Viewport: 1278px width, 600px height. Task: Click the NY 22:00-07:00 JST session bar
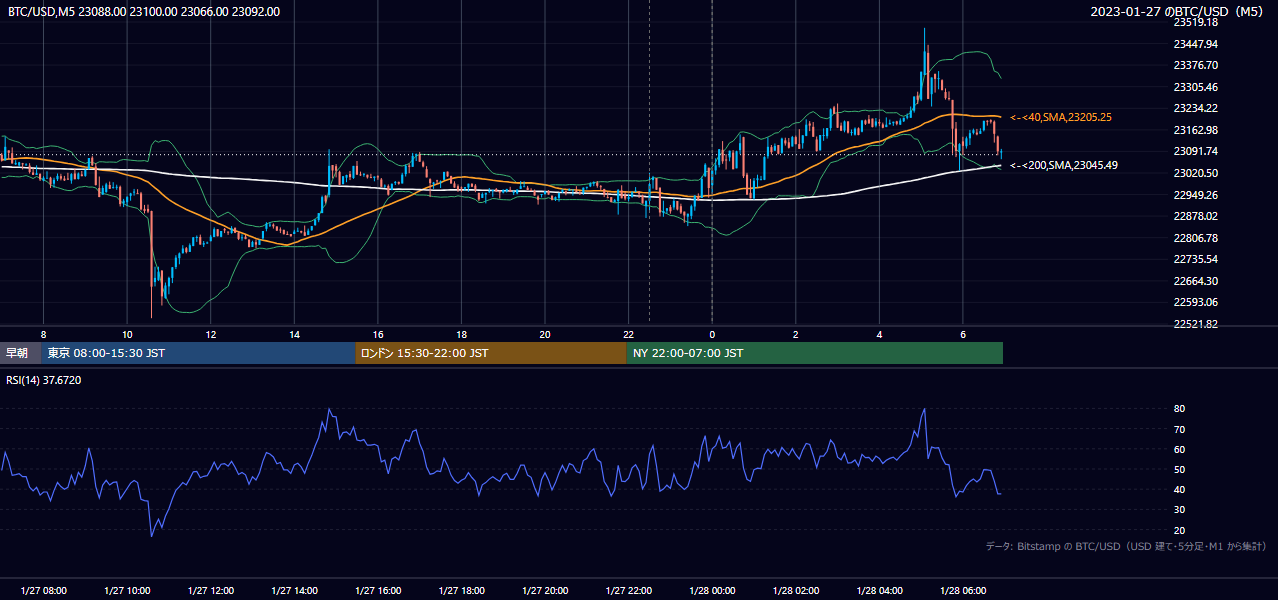pyautogui.click(x=814, y=353)
